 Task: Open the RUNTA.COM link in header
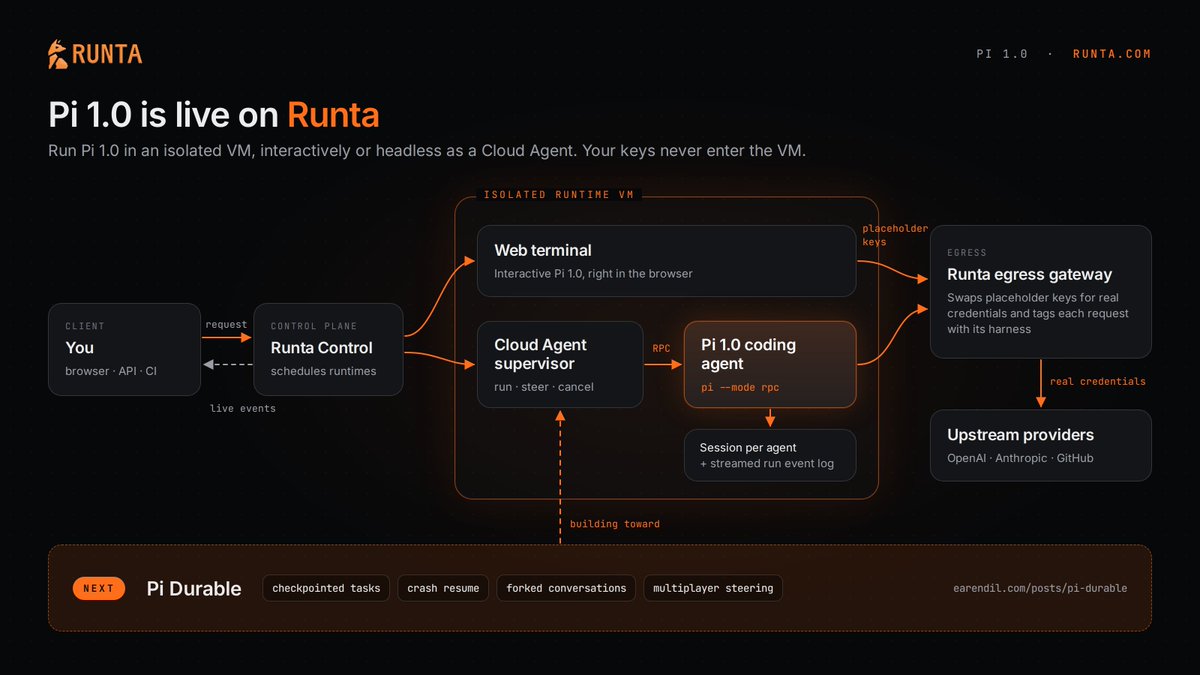[1112, 54]
